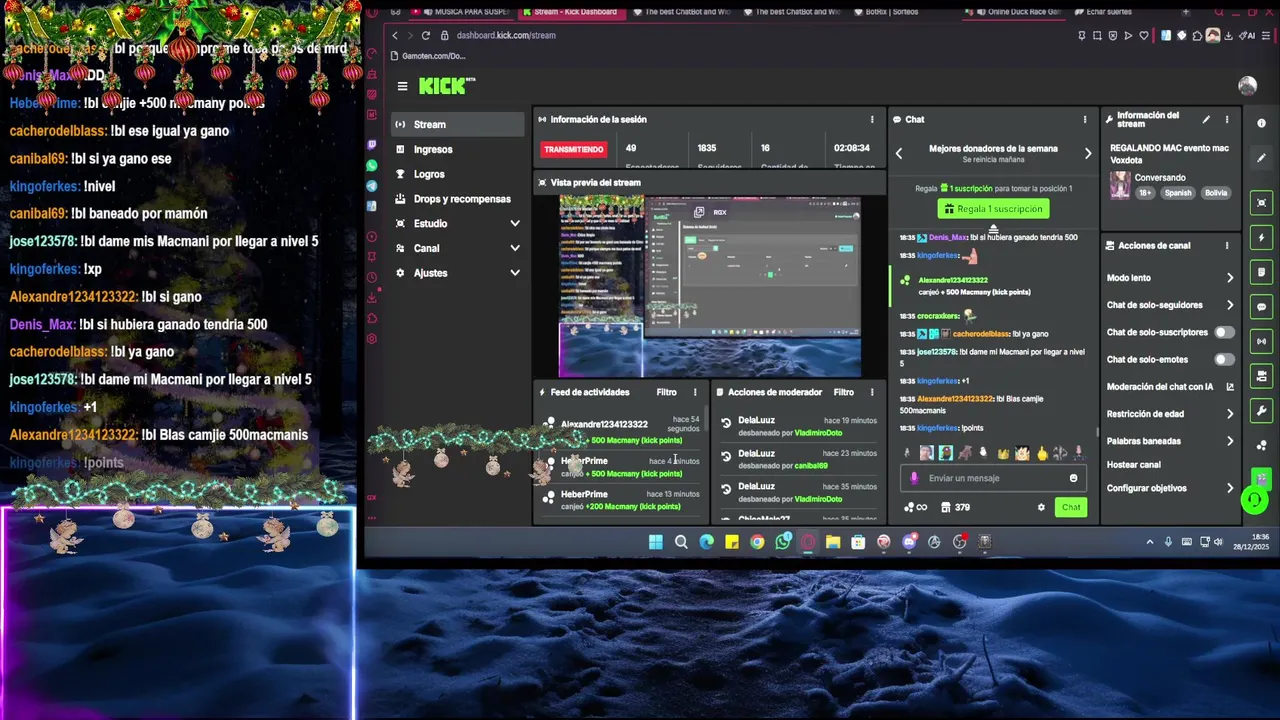The image size is (1280, 720).
Task: Open the emoji picker in message box
Action: pos(1073,478)
